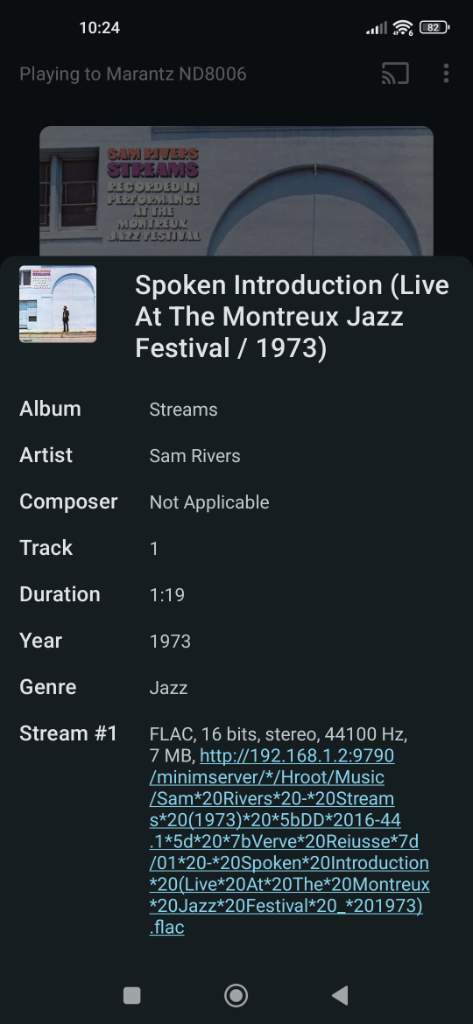Tap the Composer 'Not Applicable' value

click(x=209, y=502)
